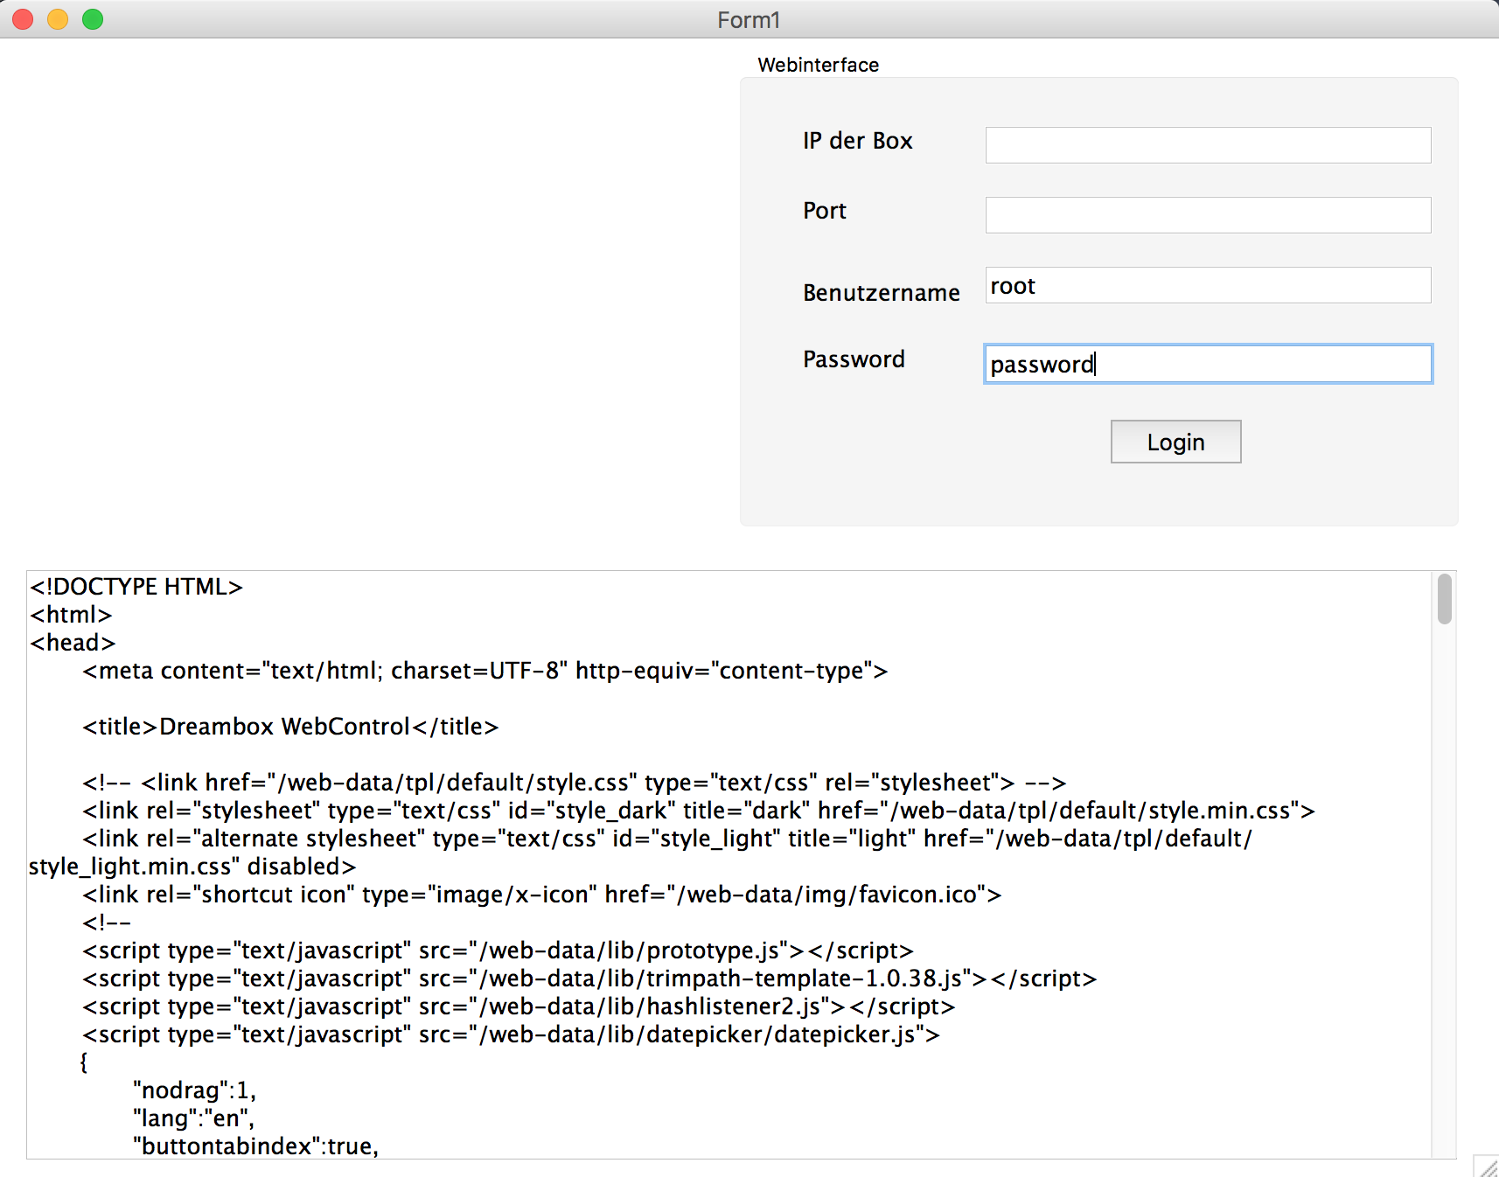Place cursor on the DOCTYPE HTML line
Image resolution: width=1499 pixels, height=1177 pixels.
pyautogui.click(x=137, y=587)
